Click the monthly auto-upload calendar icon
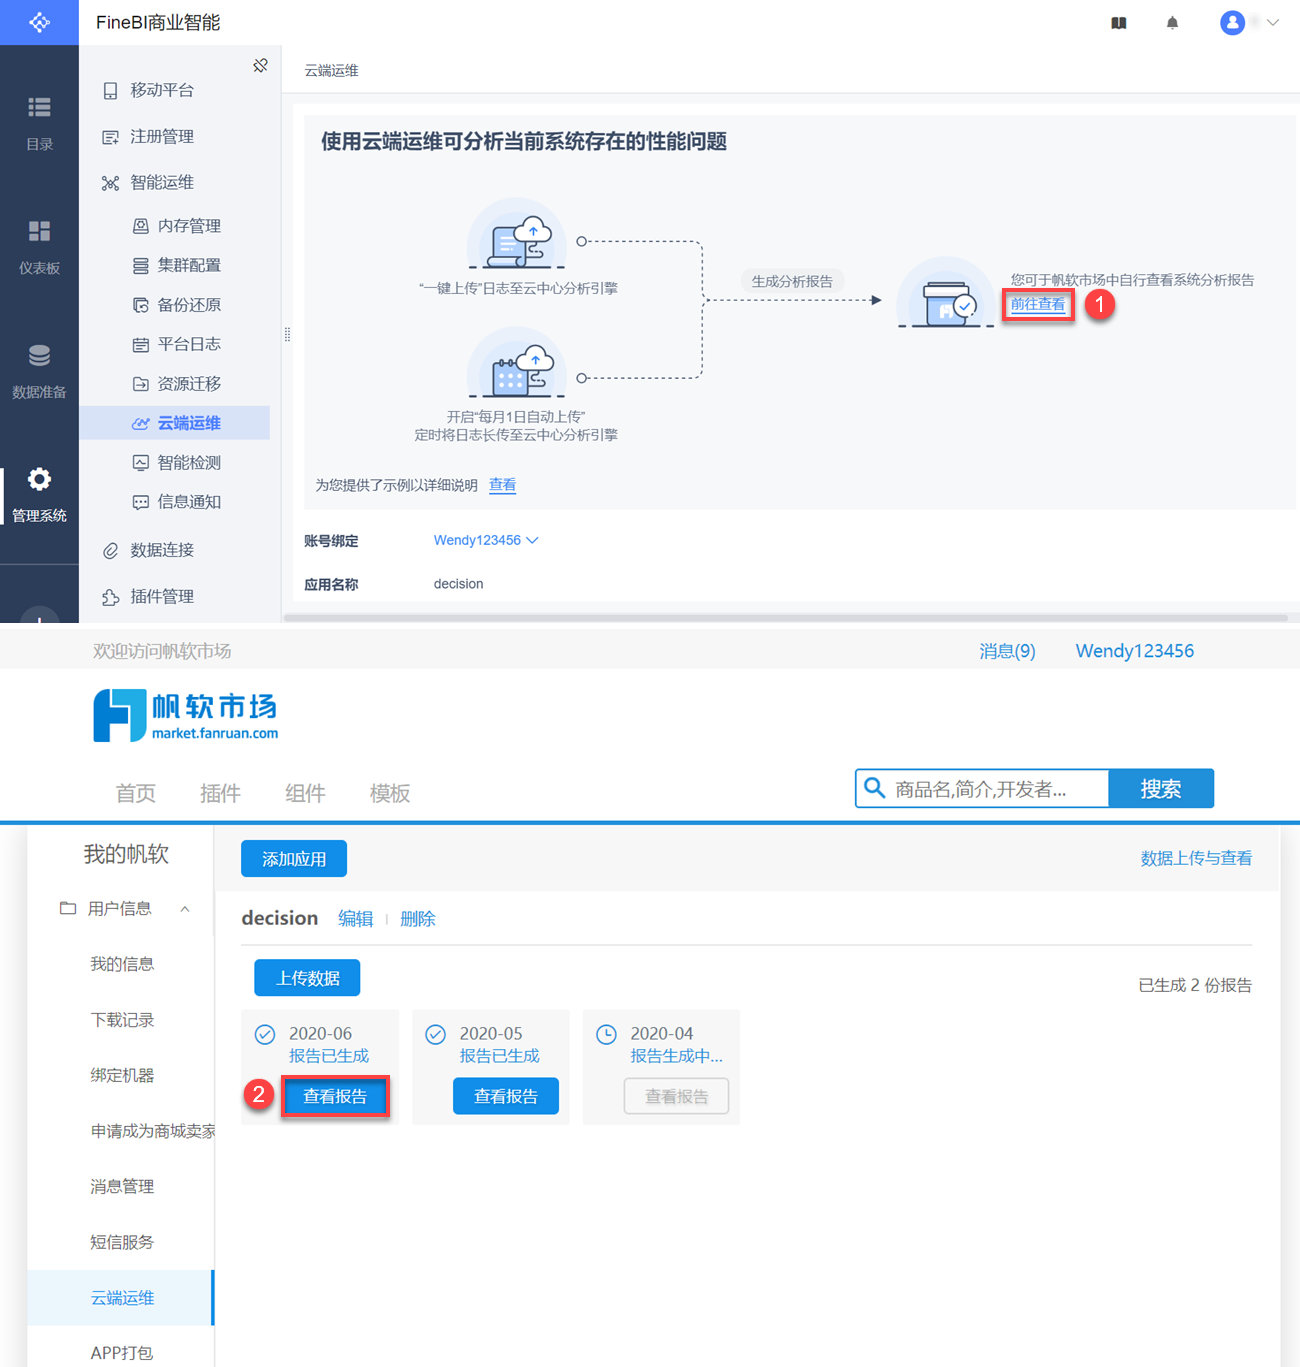Image resolution: width=1300 pixels, height=1367 pixels. click(517, 364)
